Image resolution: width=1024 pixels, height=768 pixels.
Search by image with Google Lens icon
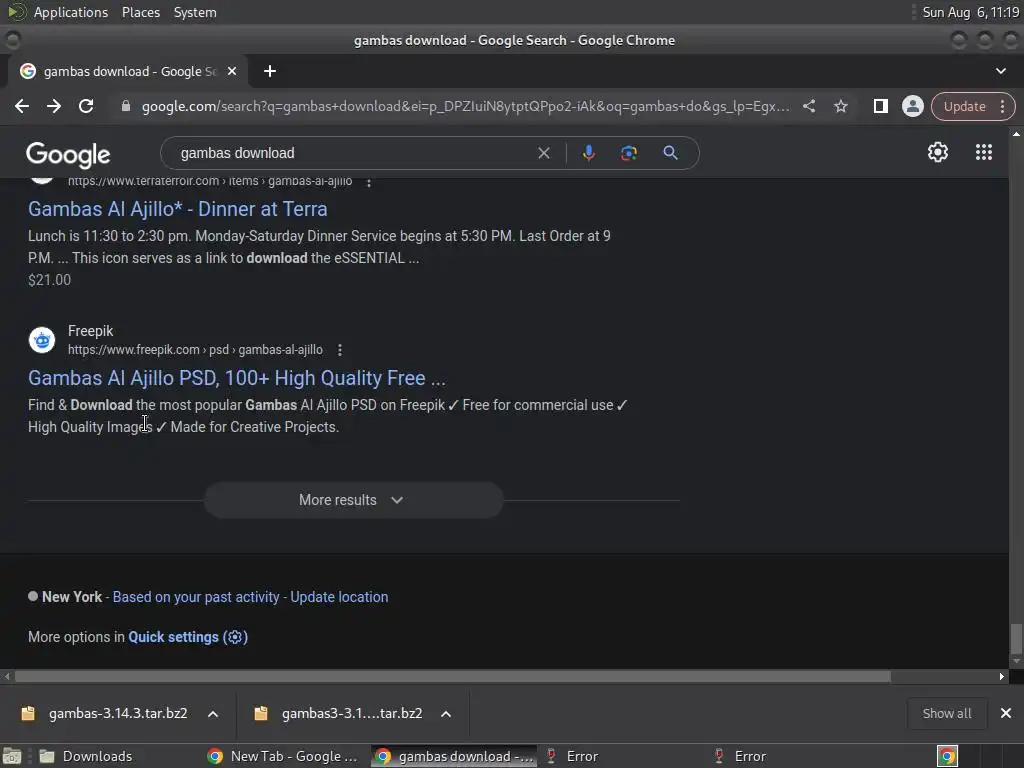pyautogui.click(x=629, y=153)
